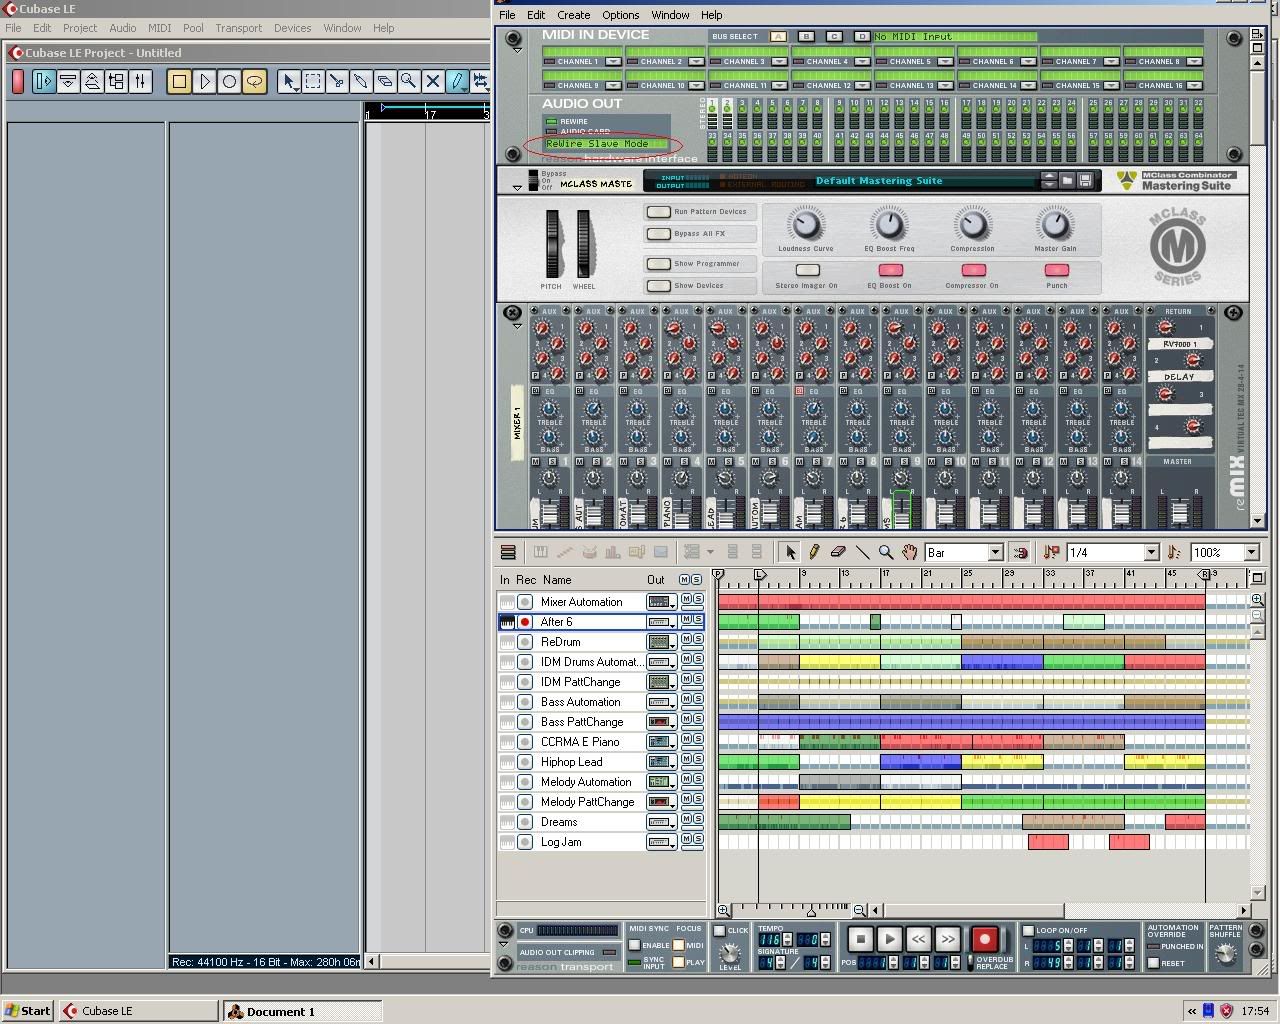Viewport: 1280px width, 1024px height.
Task: Toggle the Loop On/Off checkbox
Action: pyautogui.click(x=1028, y=930)
